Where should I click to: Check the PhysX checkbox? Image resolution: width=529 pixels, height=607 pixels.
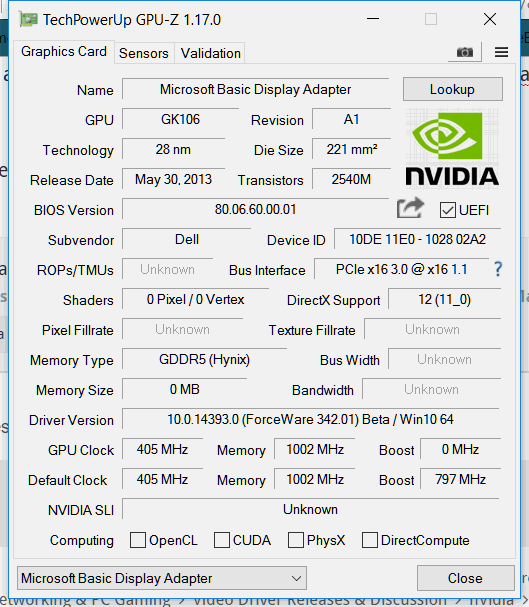click(x=296, y=540)
